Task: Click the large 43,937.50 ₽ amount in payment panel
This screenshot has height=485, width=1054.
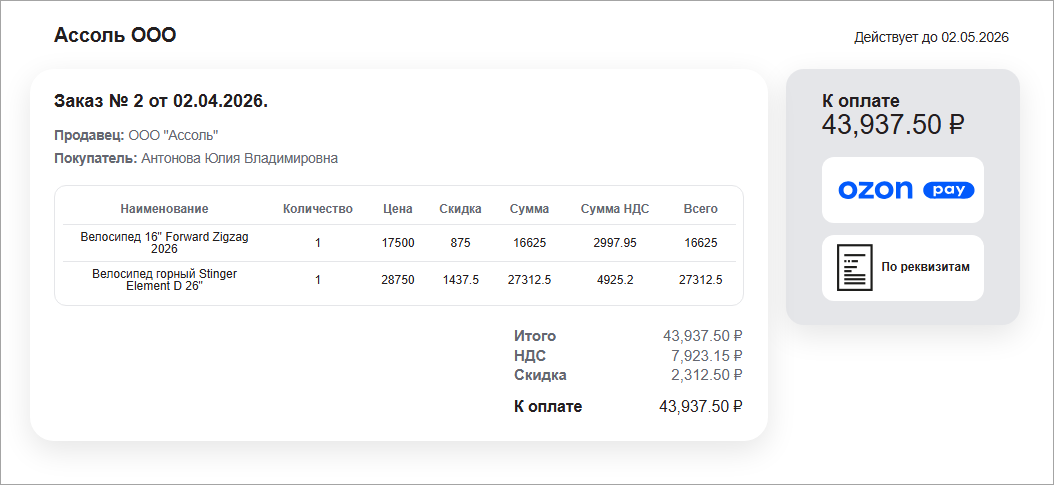Action: point(893,125)
